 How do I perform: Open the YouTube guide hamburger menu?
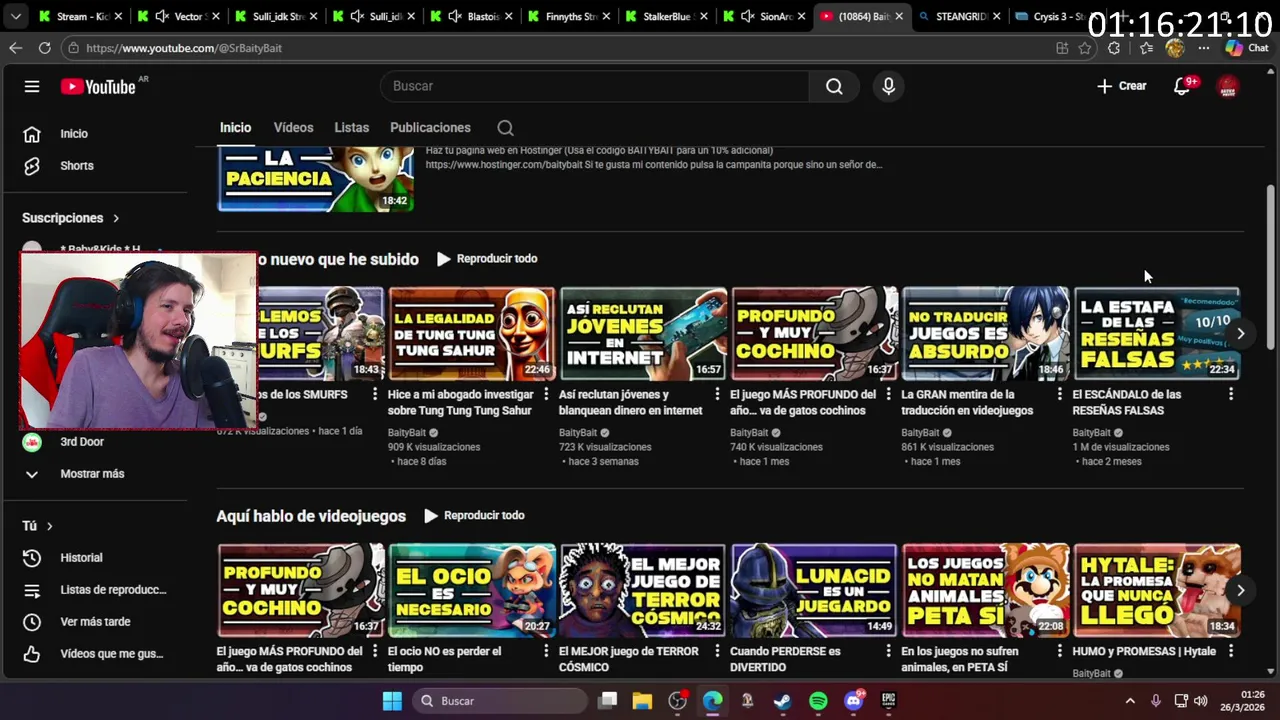tap(32, 86)
